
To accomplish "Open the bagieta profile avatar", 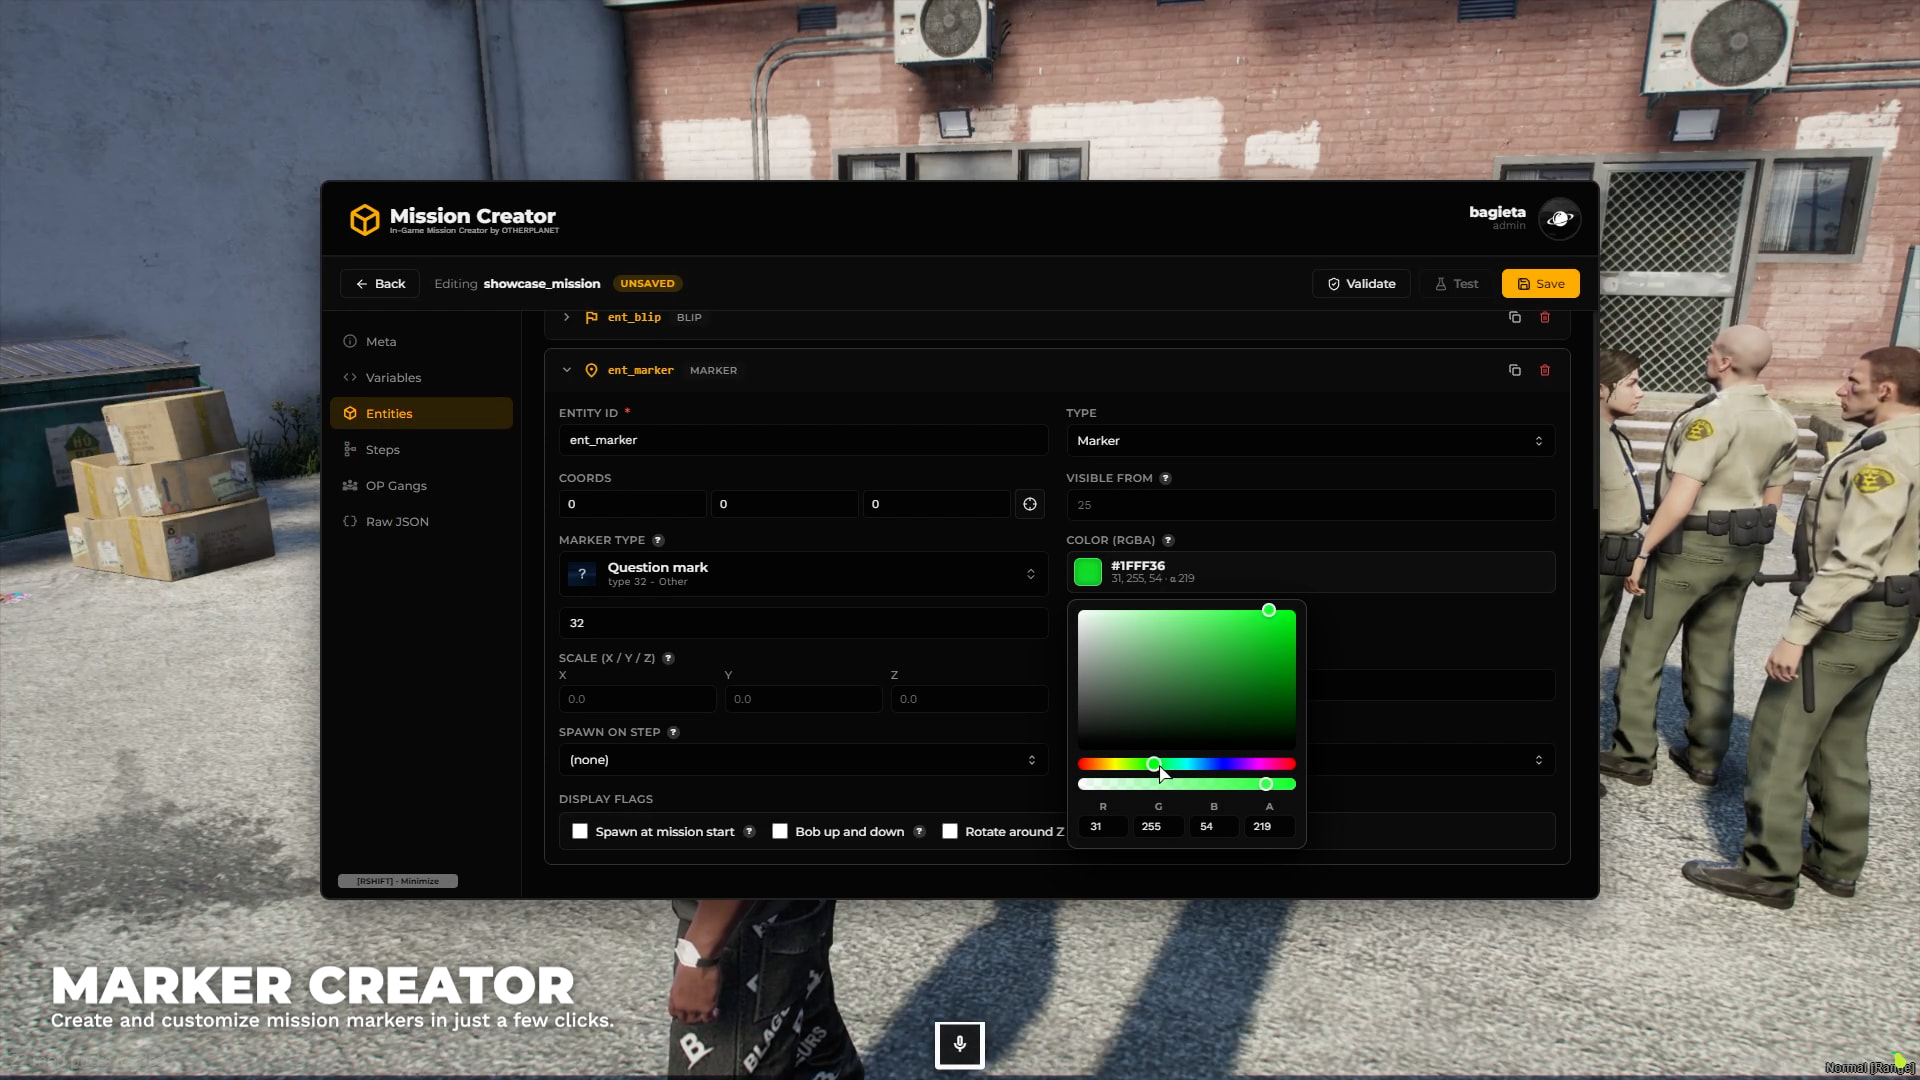I will (1559, 219).
